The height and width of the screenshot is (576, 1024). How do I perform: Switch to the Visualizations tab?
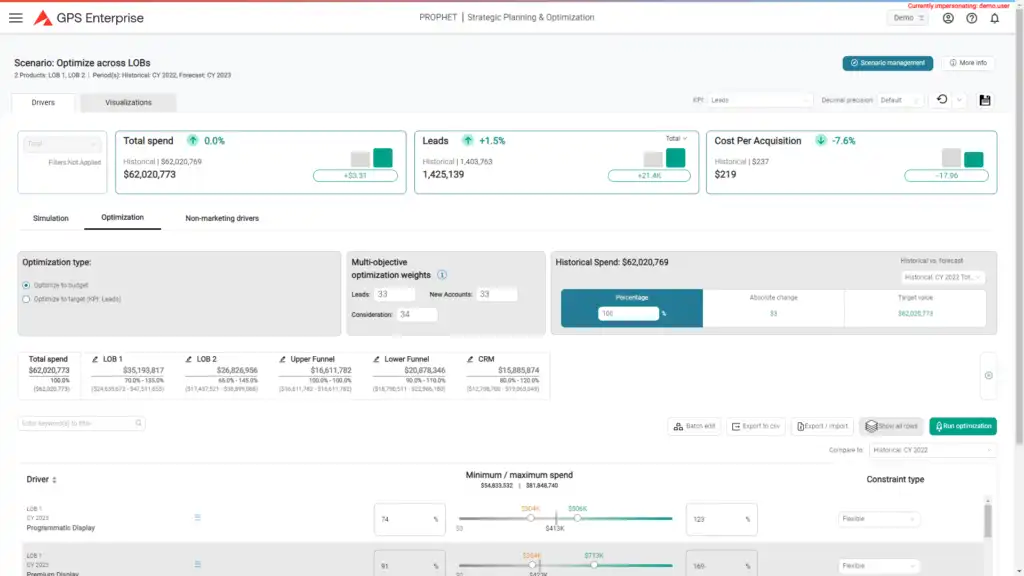128,102
